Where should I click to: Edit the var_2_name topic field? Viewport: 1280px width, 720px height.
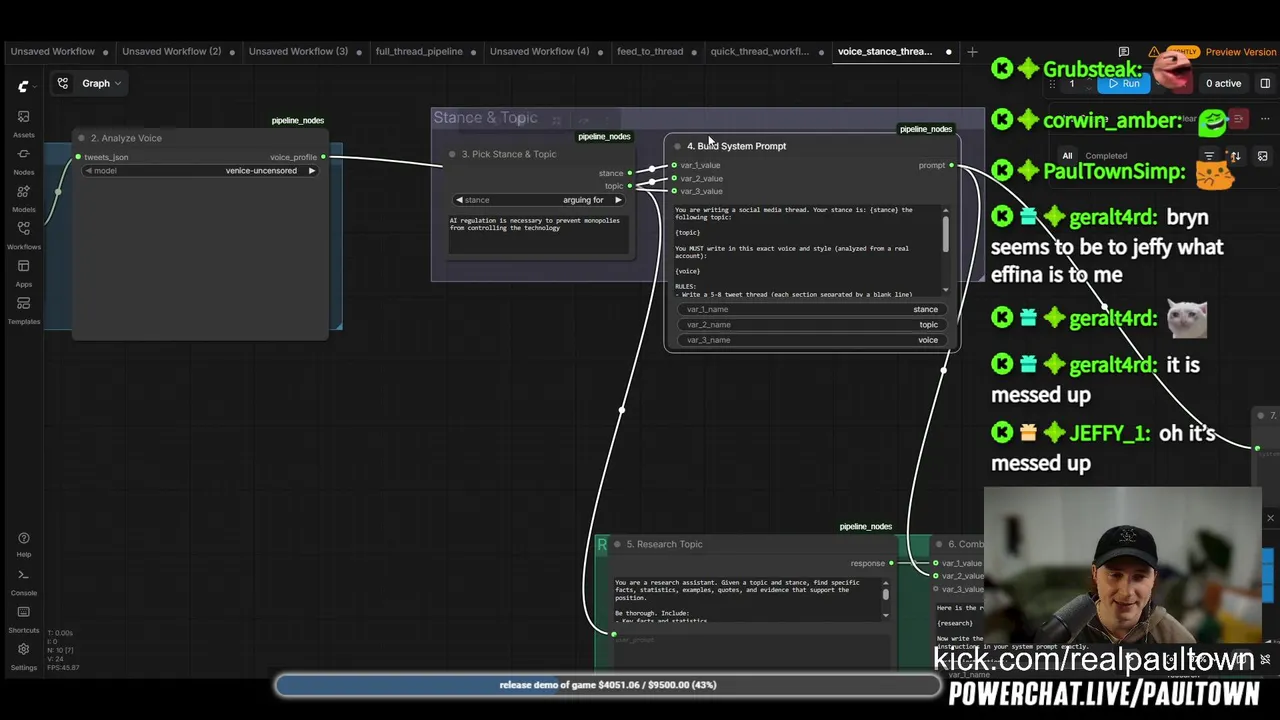(x=810, y=325)
